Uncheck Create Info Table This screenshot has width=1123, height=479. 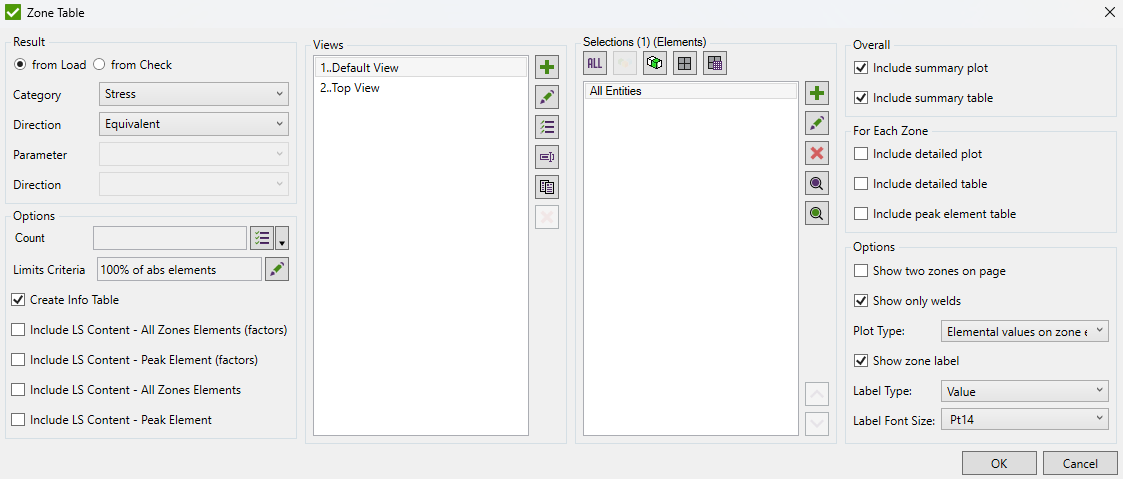coord(18,300)
